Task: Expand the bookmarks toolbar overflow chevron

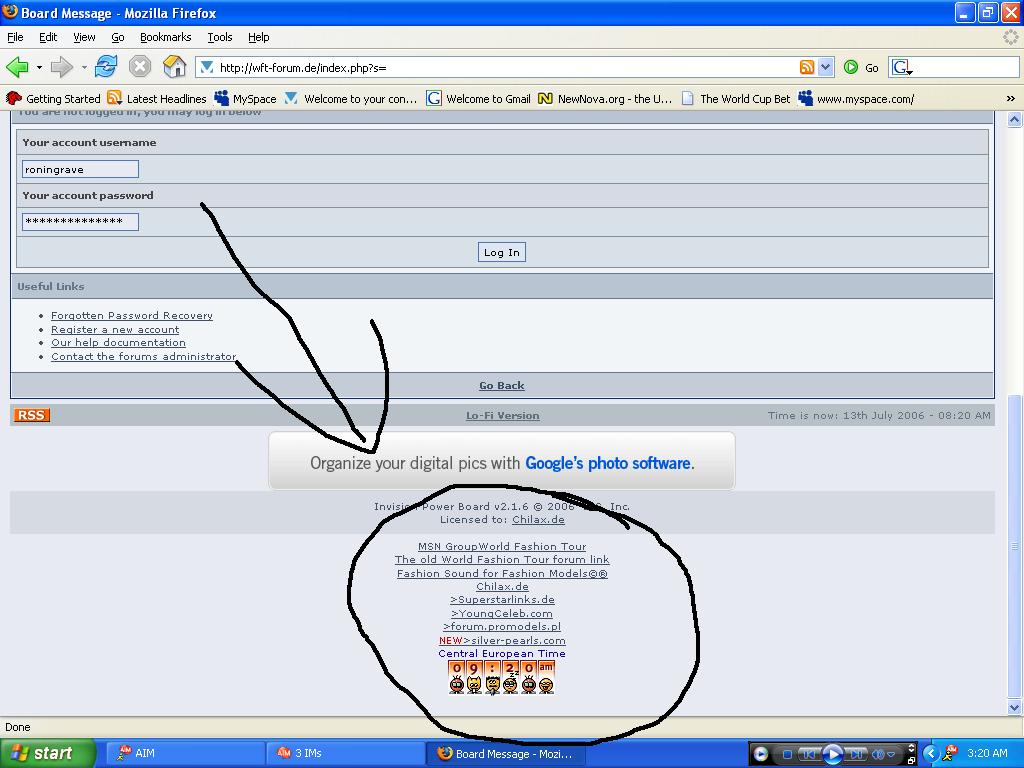Action: click(1010, 98)
